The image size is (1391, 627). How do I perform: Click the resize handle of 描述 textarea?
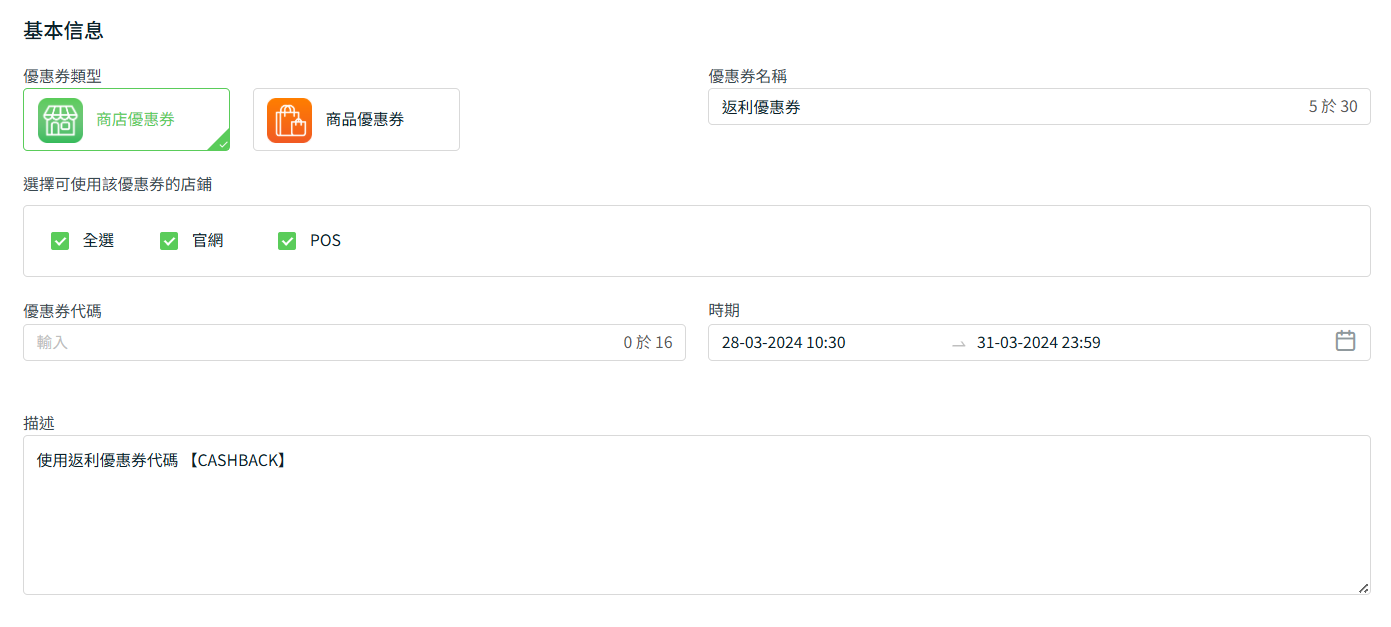pyautogui.click(x=1363, y=588)
